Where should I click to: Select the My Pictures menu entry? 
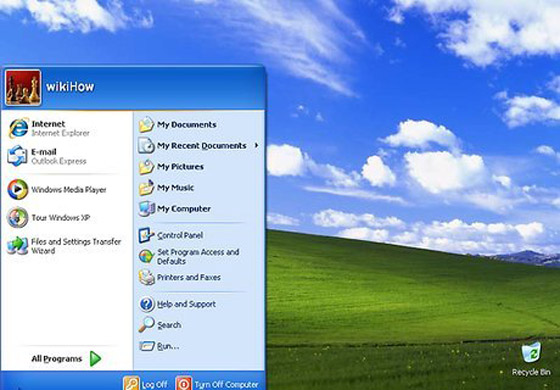[199, 167]
